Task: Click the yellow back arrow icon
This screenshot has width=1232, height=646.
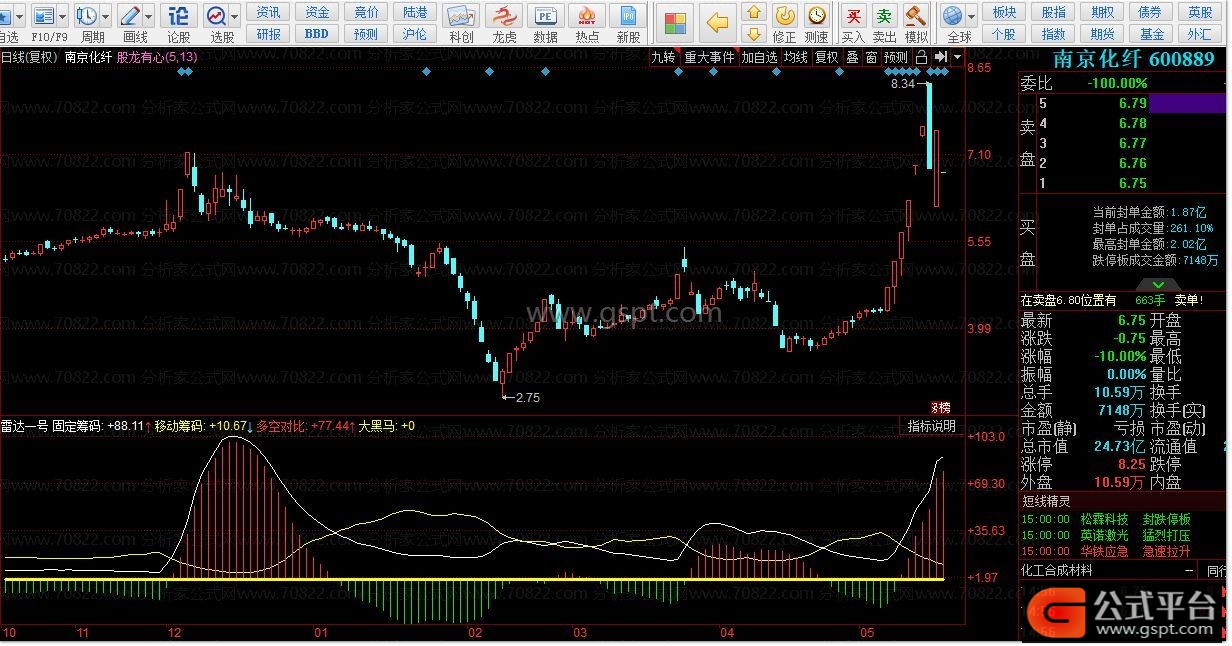Action: [x=716, y=22]
